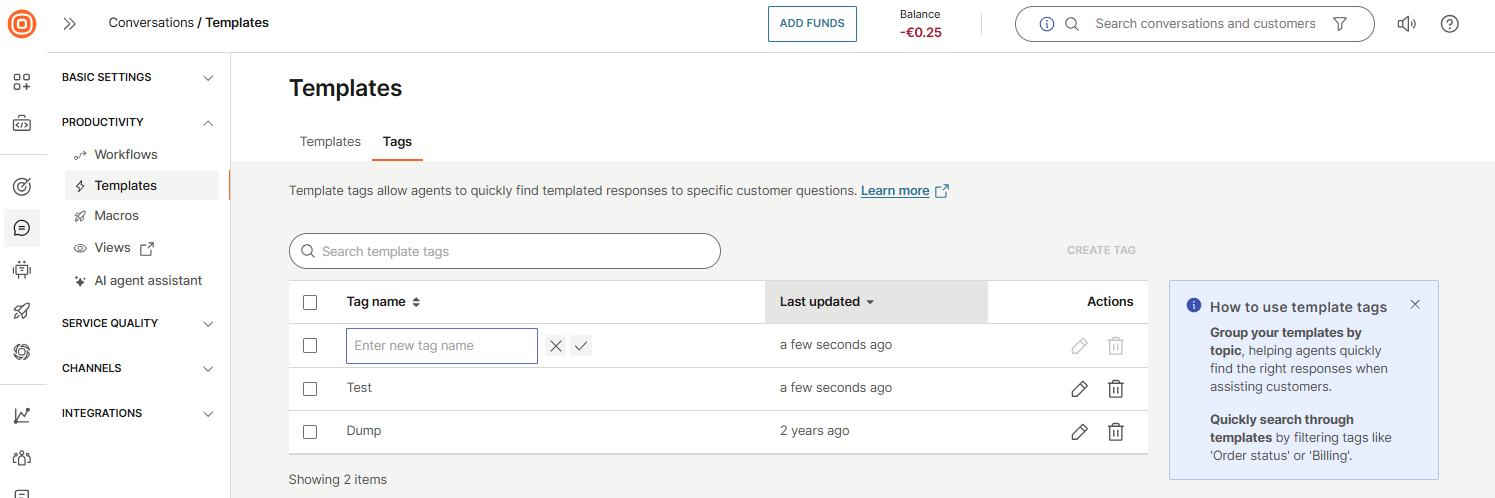Expand the Integrations section
This screenshot has width=1495, height=498.
point(208,414)
